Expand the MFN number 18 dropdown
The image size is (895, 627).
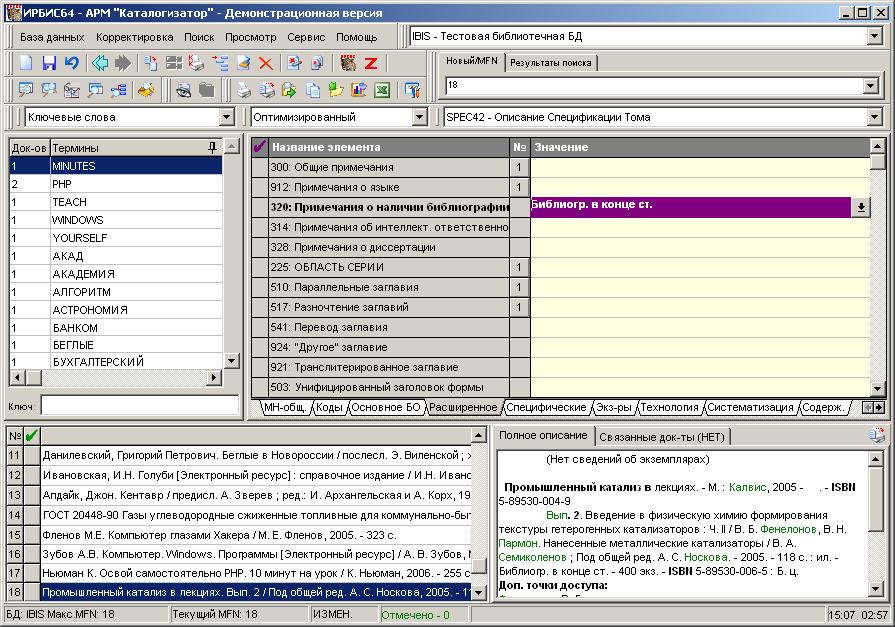click(x=870, y=86)
